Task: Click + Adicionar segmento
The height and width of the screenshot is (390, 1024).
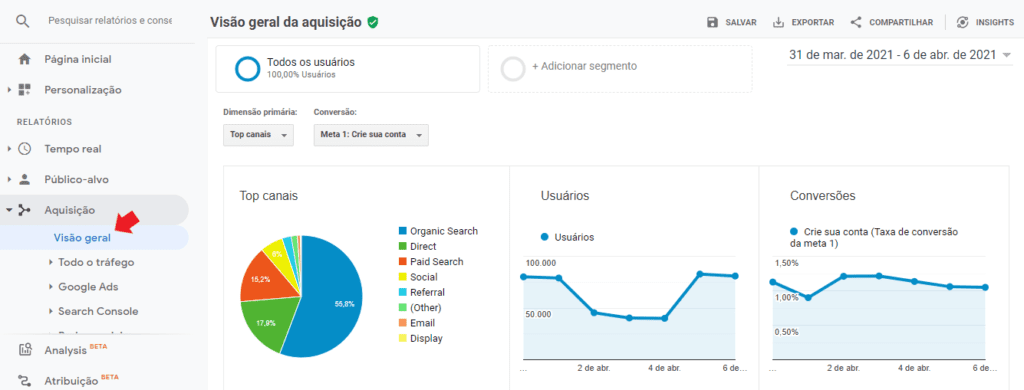Action: tap(584, 66)
